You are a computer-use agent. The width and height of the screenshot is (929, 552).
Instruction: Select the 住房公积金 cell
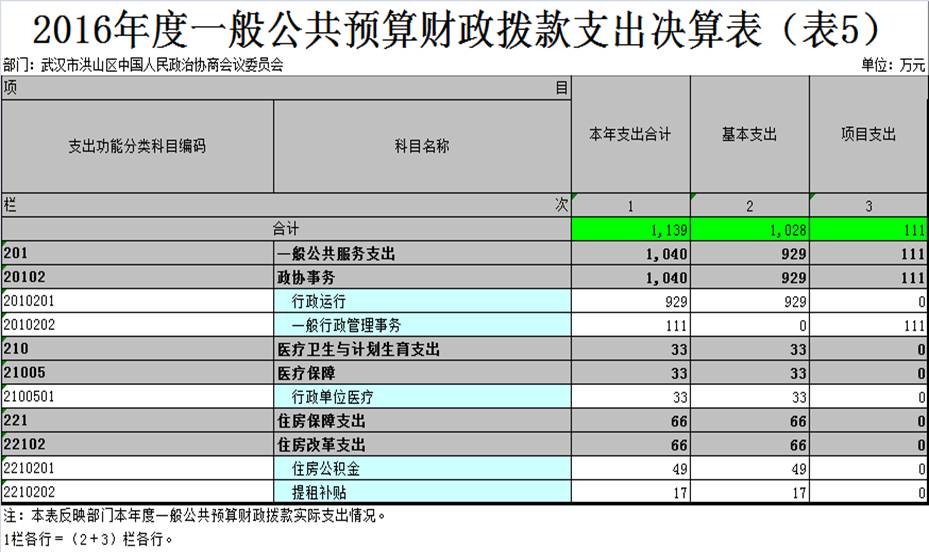(x=421, y=468)
